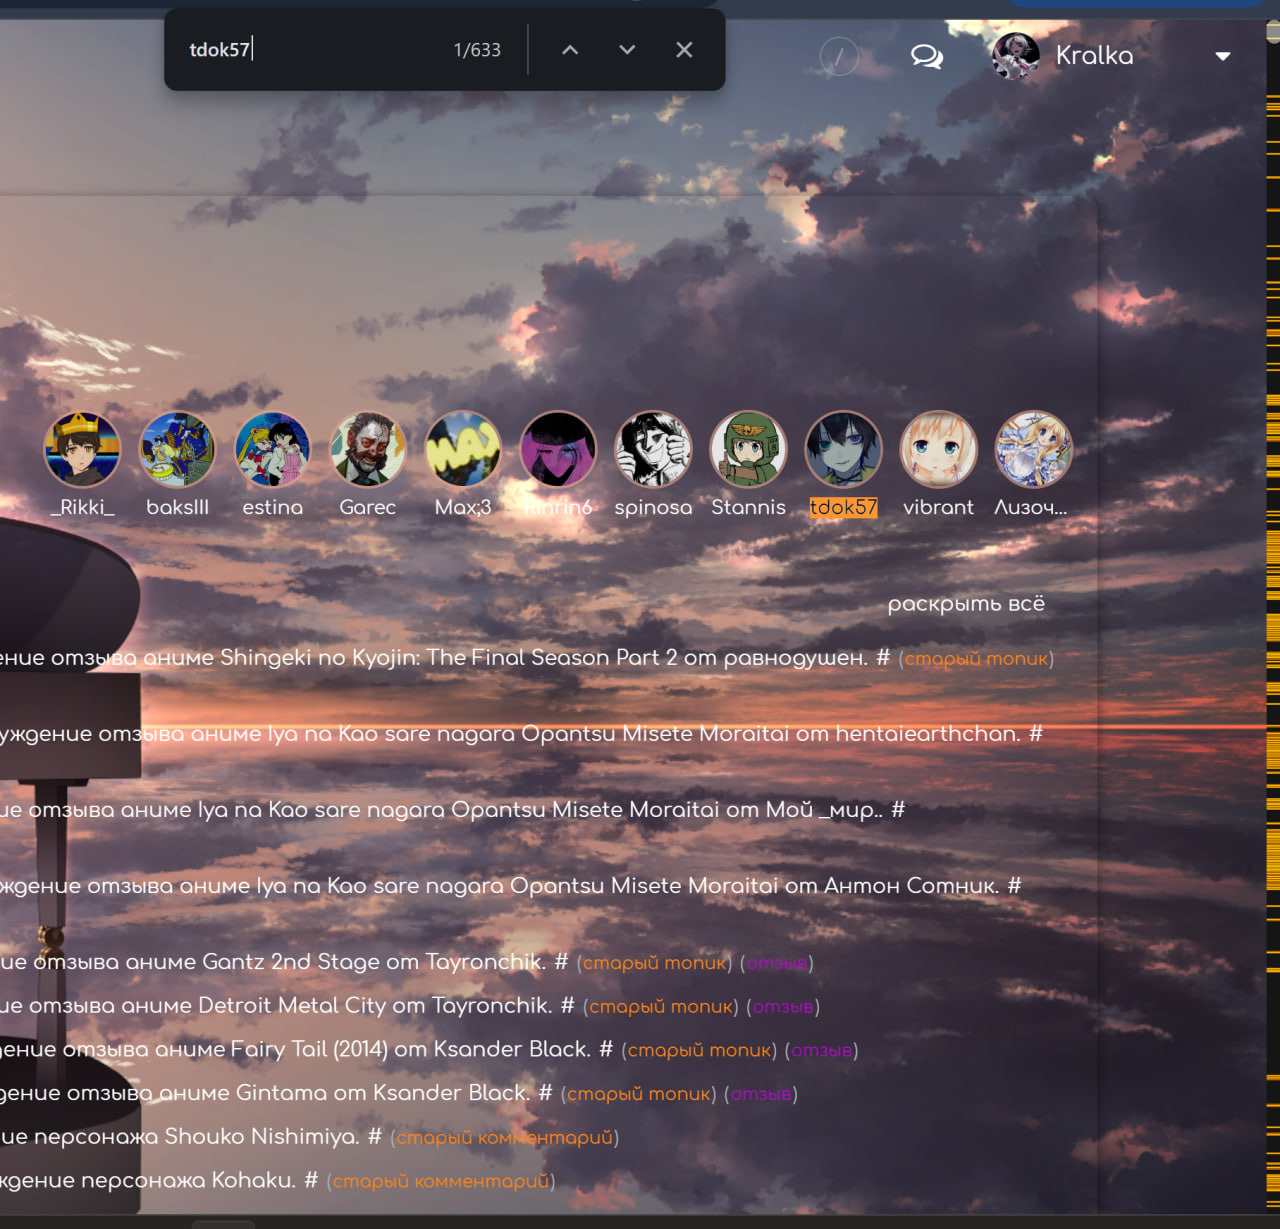
Task: Expand all entries with раскрыть всё
Action: [x=966, y=604]
